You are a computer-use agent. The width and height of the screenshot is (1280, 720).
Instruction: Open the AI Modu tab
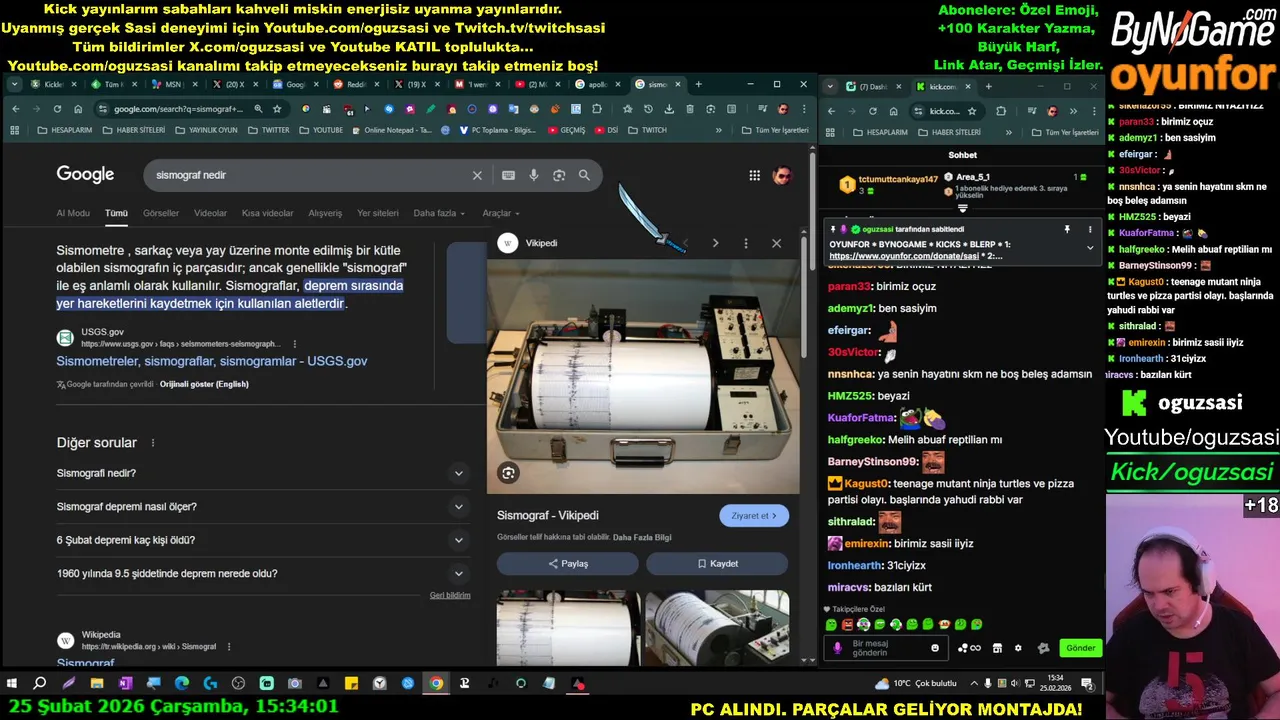coord(73,213)
